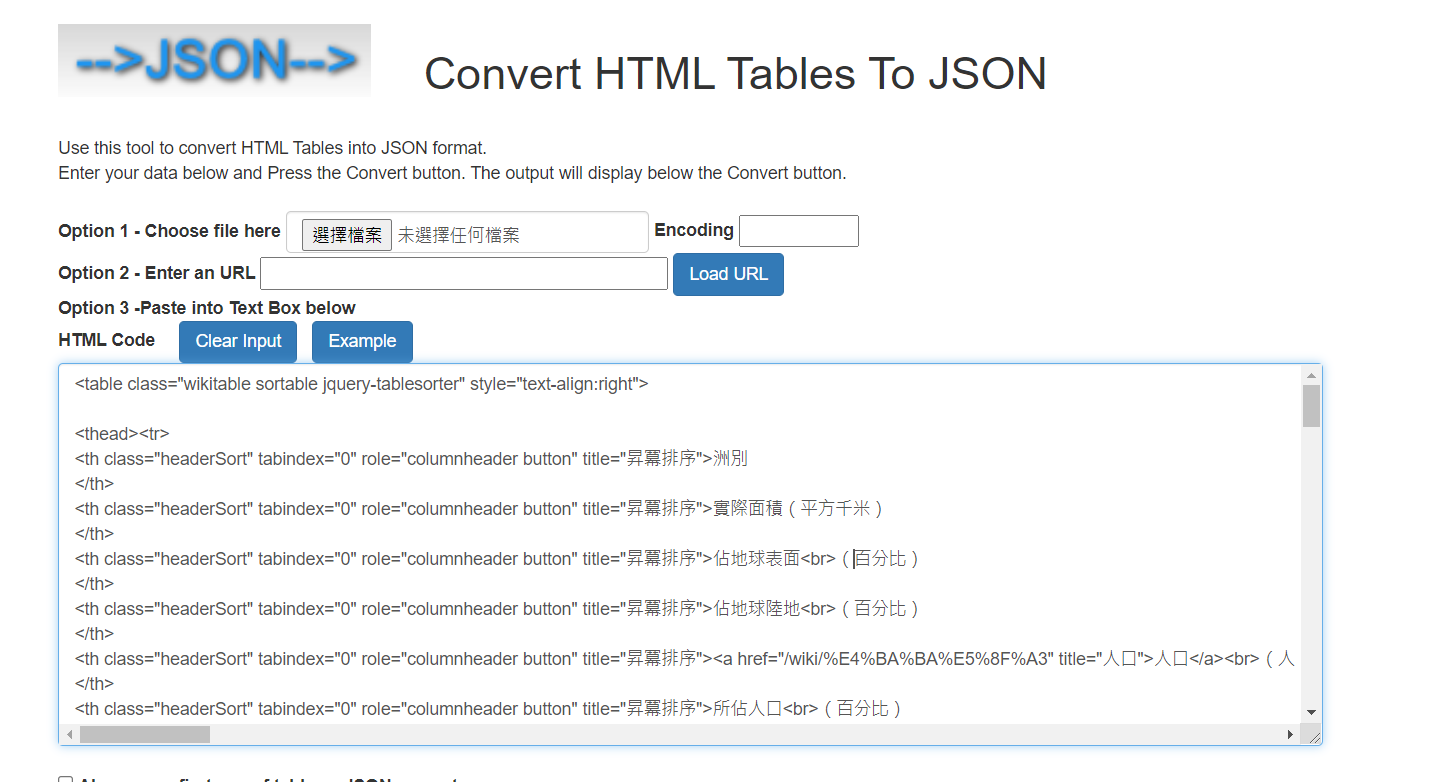Click the Option 2 URL input field
This screenshot has height=782, width=1435.
[x=464, y=274]
